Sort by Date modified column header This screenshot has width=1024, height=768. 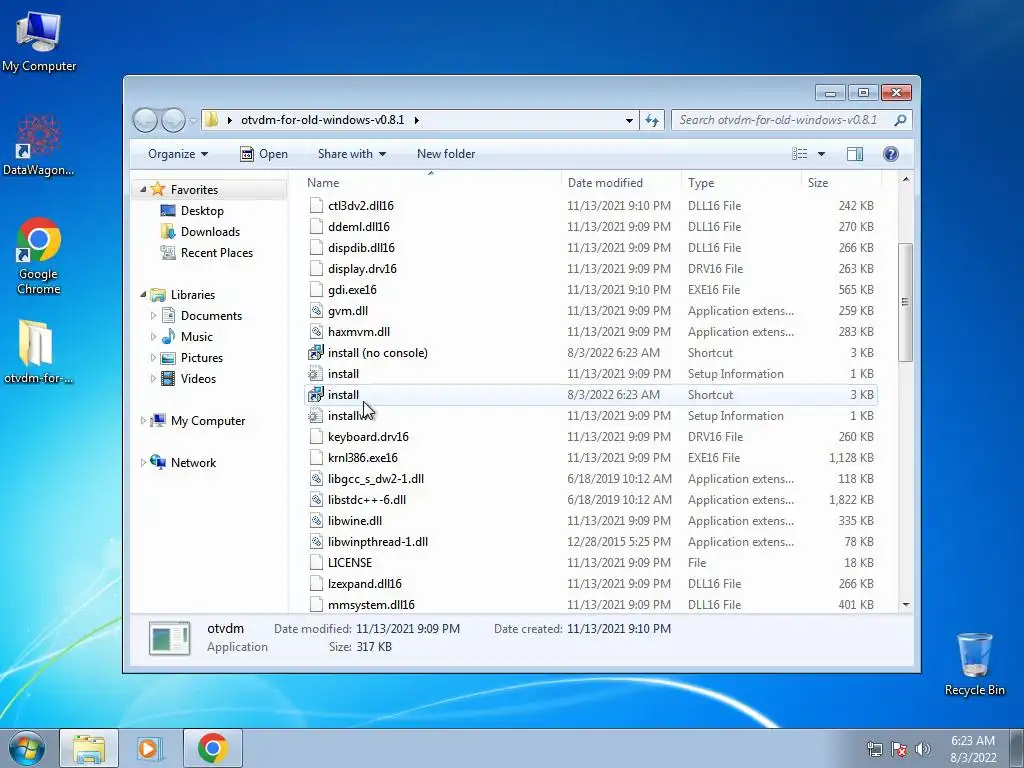click(621, 183)
